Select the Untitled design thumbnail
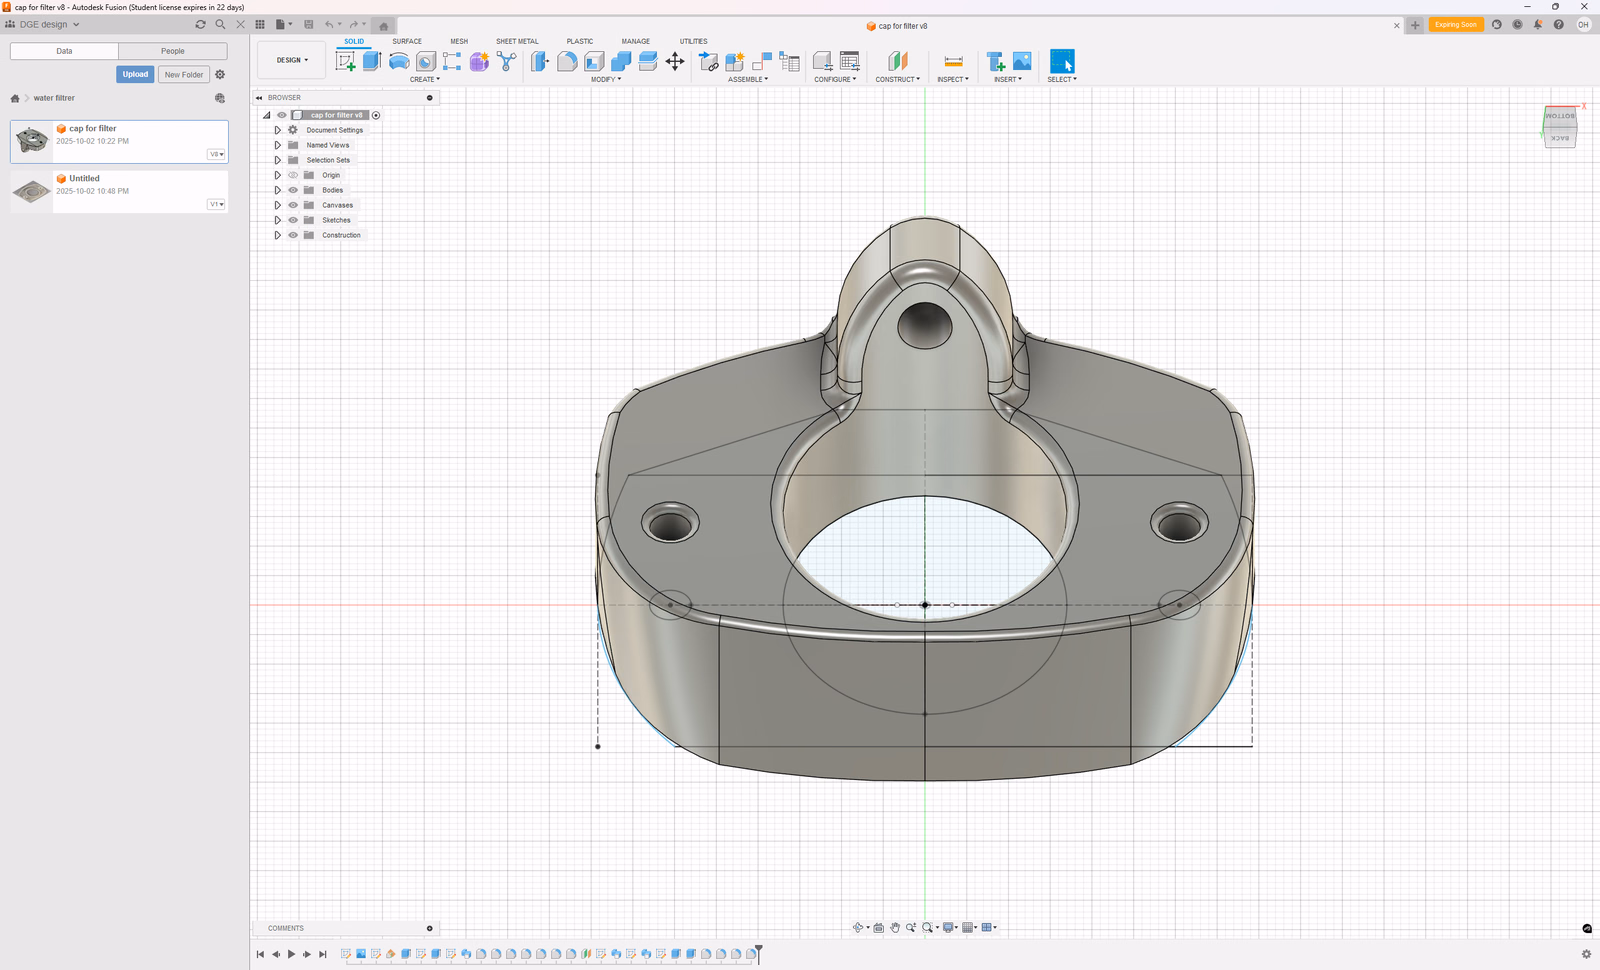 31,191
